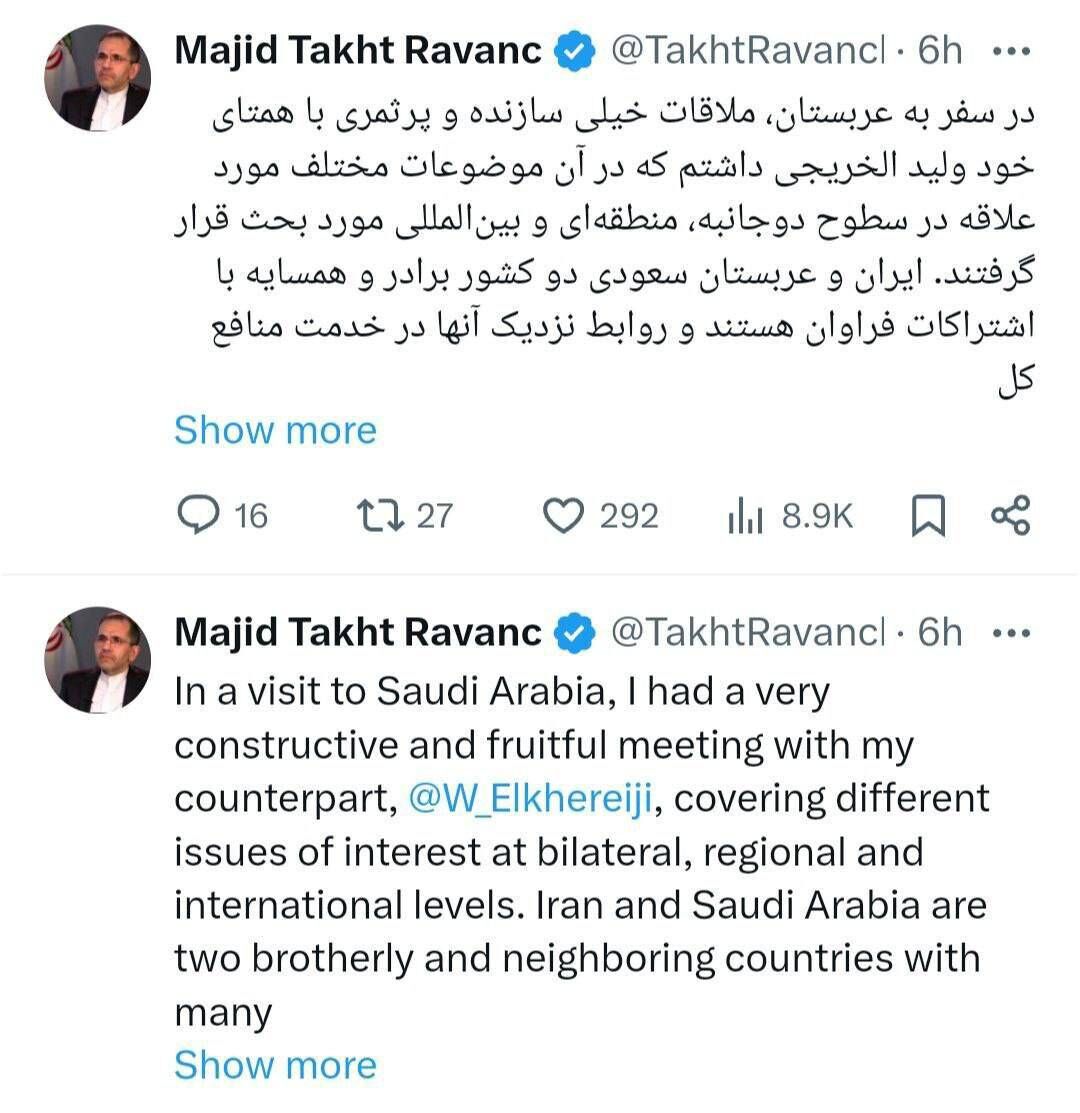Bookmark the Persian tweet
Screen dimensions: 1080x1113
point(929,516)
